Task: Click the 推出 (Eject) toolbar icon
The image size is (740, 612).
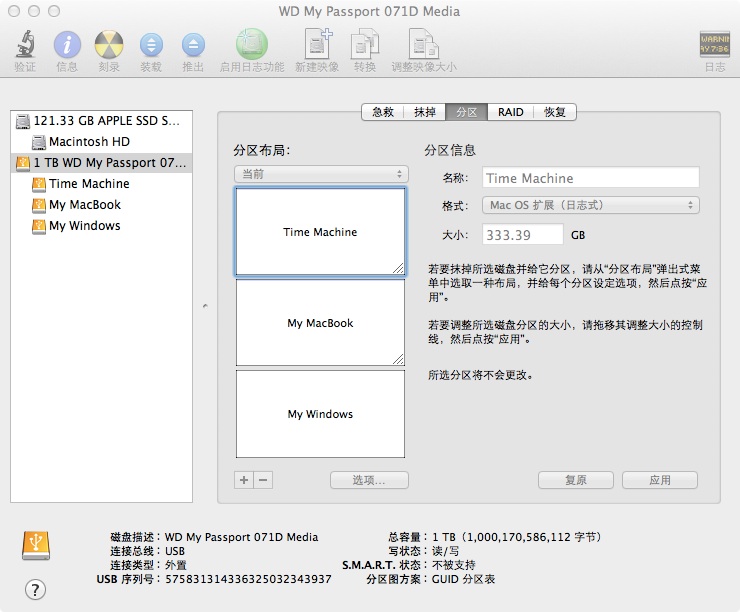Action: [193, 45]
